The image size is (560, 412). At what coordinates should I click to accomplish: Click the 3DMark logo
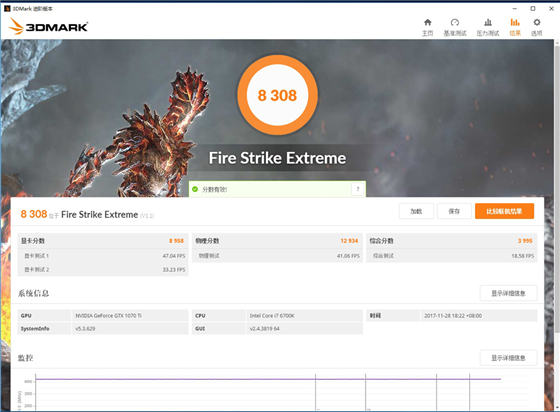click(x=48, y=26)
